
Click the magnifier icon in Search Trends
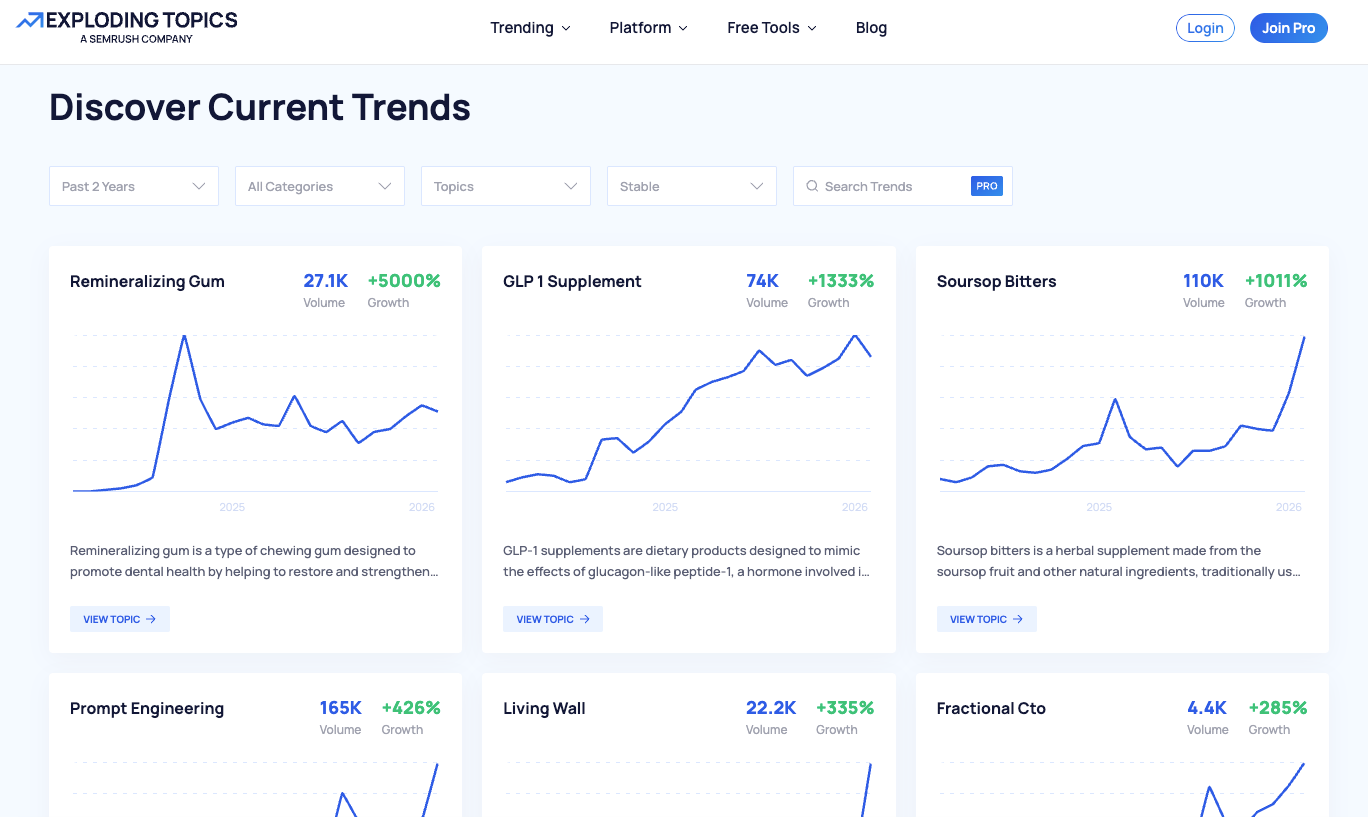point(812,186)
